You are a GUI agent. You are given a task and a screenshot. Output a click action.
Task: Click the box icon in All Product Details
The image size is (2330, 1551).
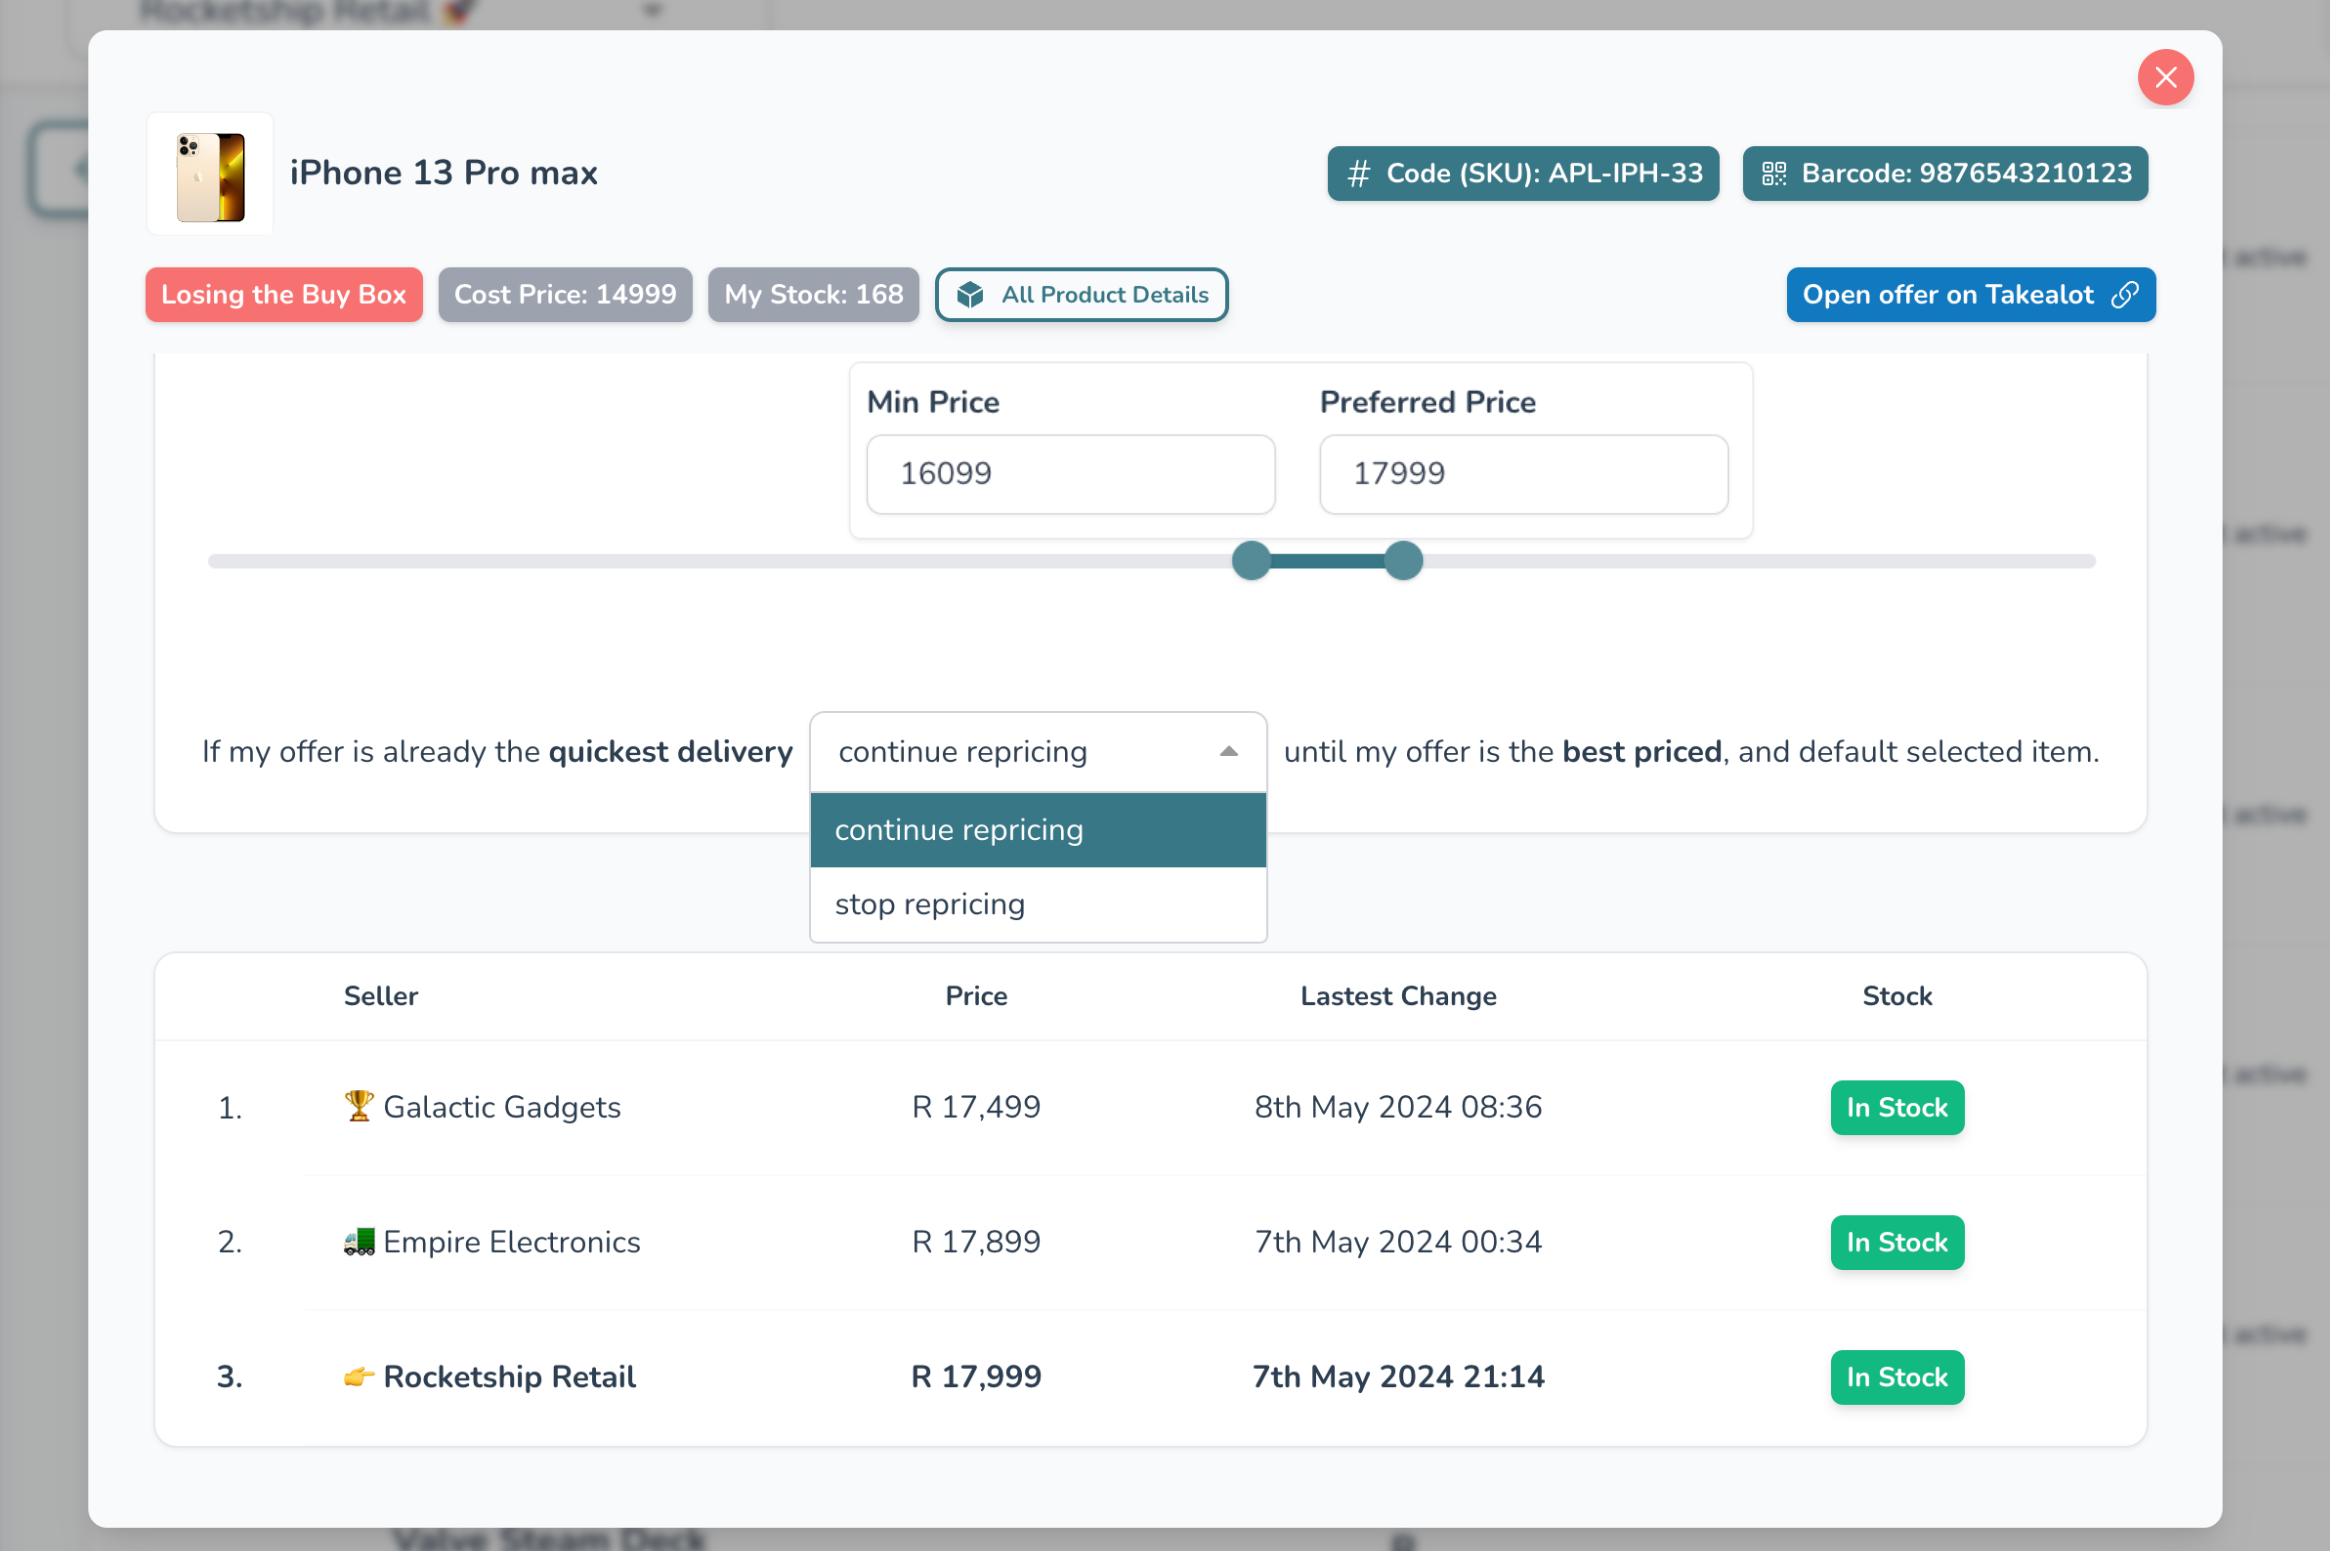[x=969, y=295]
